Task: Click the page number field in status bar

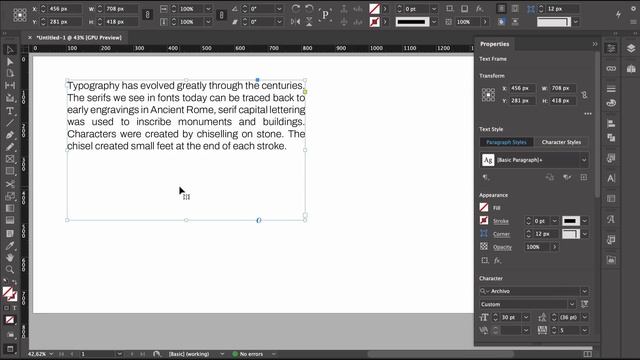Action: [98, 354]
